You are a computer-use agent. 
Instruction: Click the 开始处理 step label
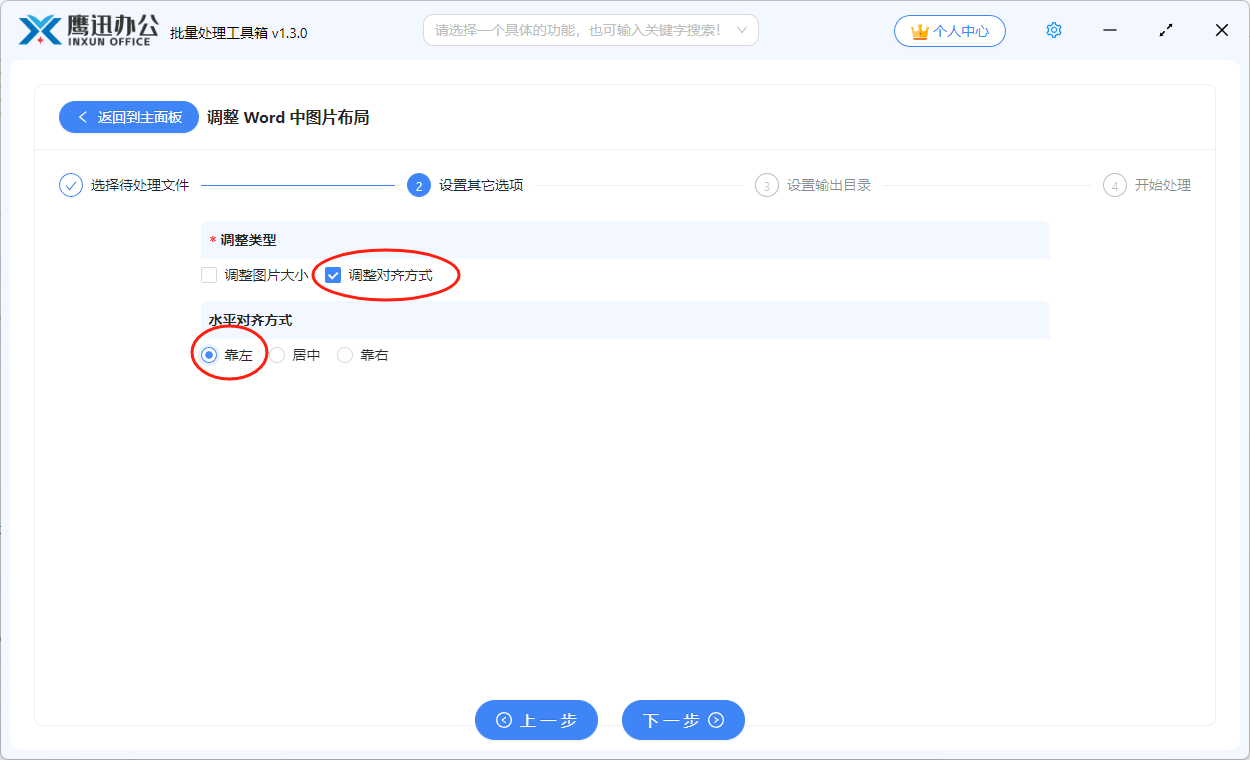point(1163,185)
